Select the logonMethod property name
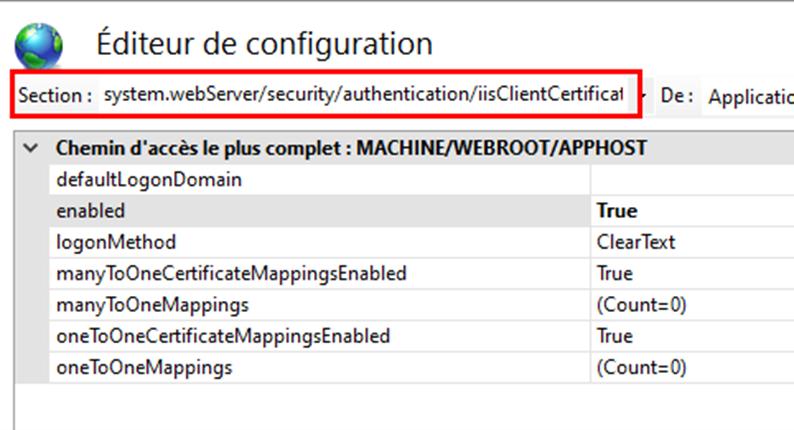Viewport: 794px width, 430px height. tap(116, 242)
